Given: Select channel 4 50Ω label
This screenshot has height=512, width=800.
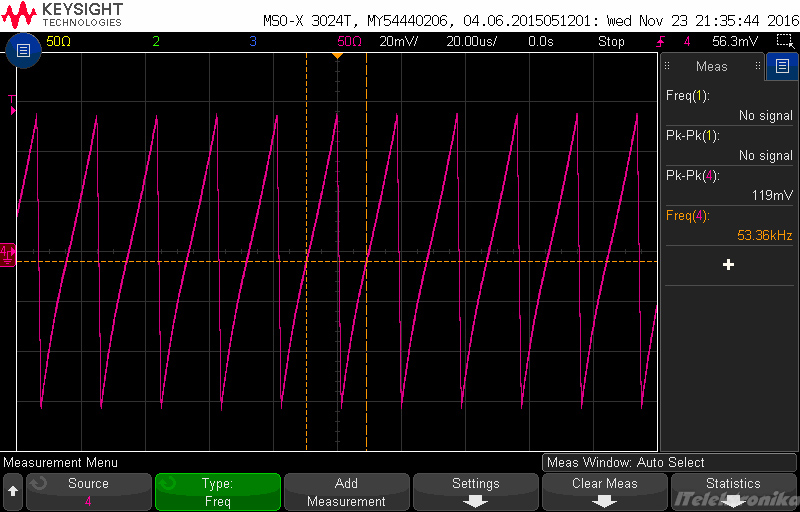Looking at the screenshot, I should pos(349,42).
